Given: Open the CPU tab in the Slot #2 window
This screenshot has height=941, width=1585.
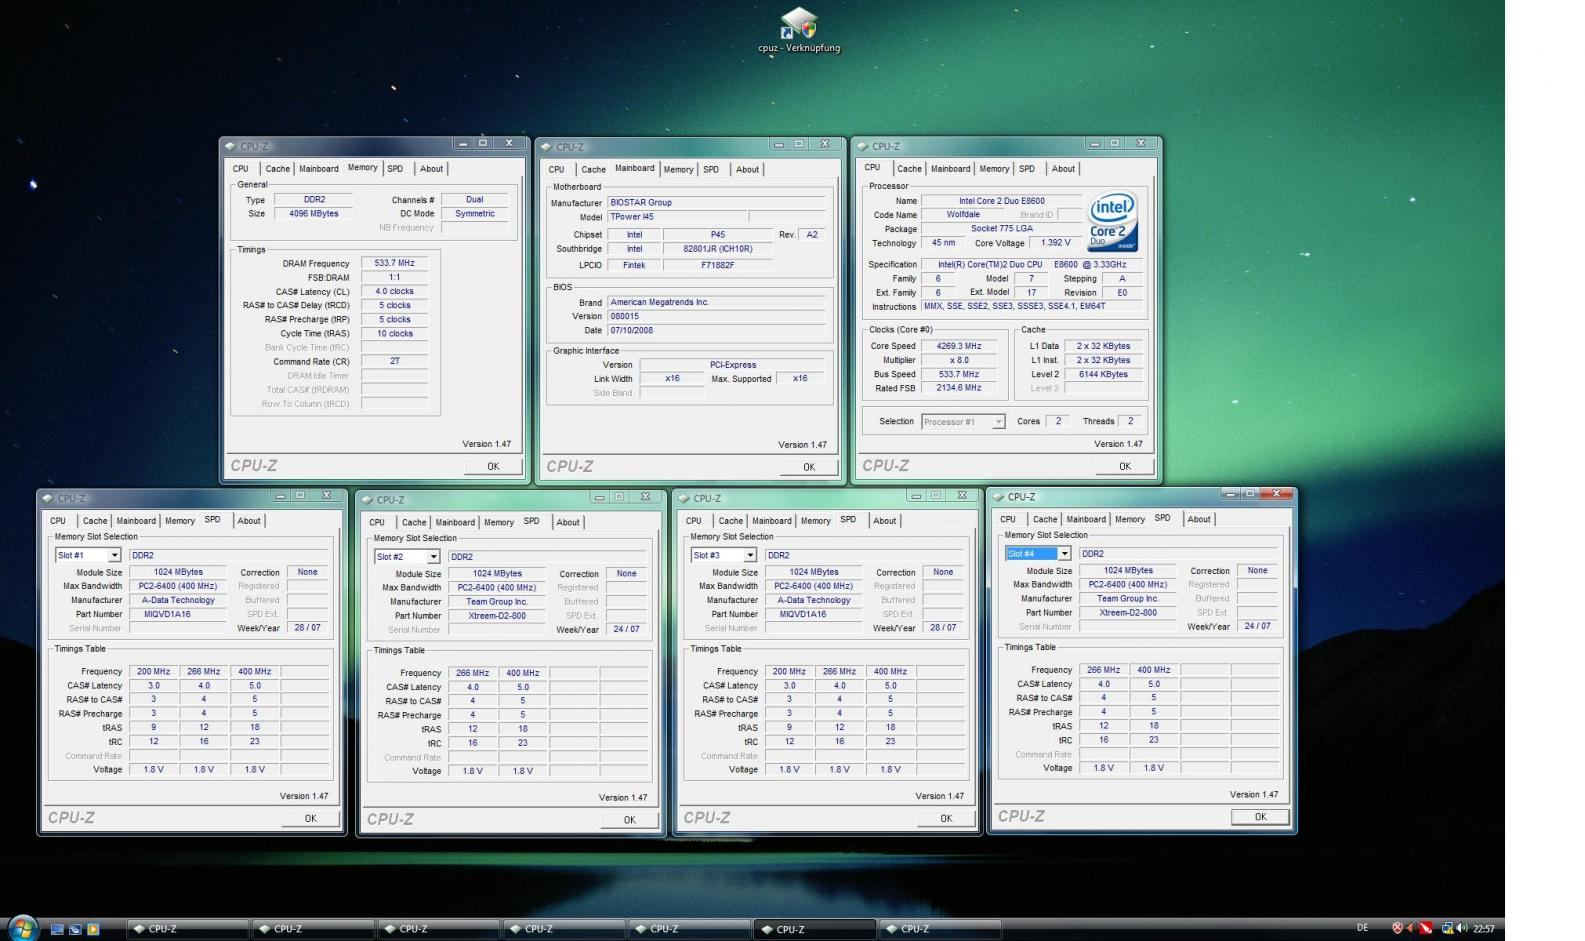Looking at the screenshot, I should tap(377, 522).
